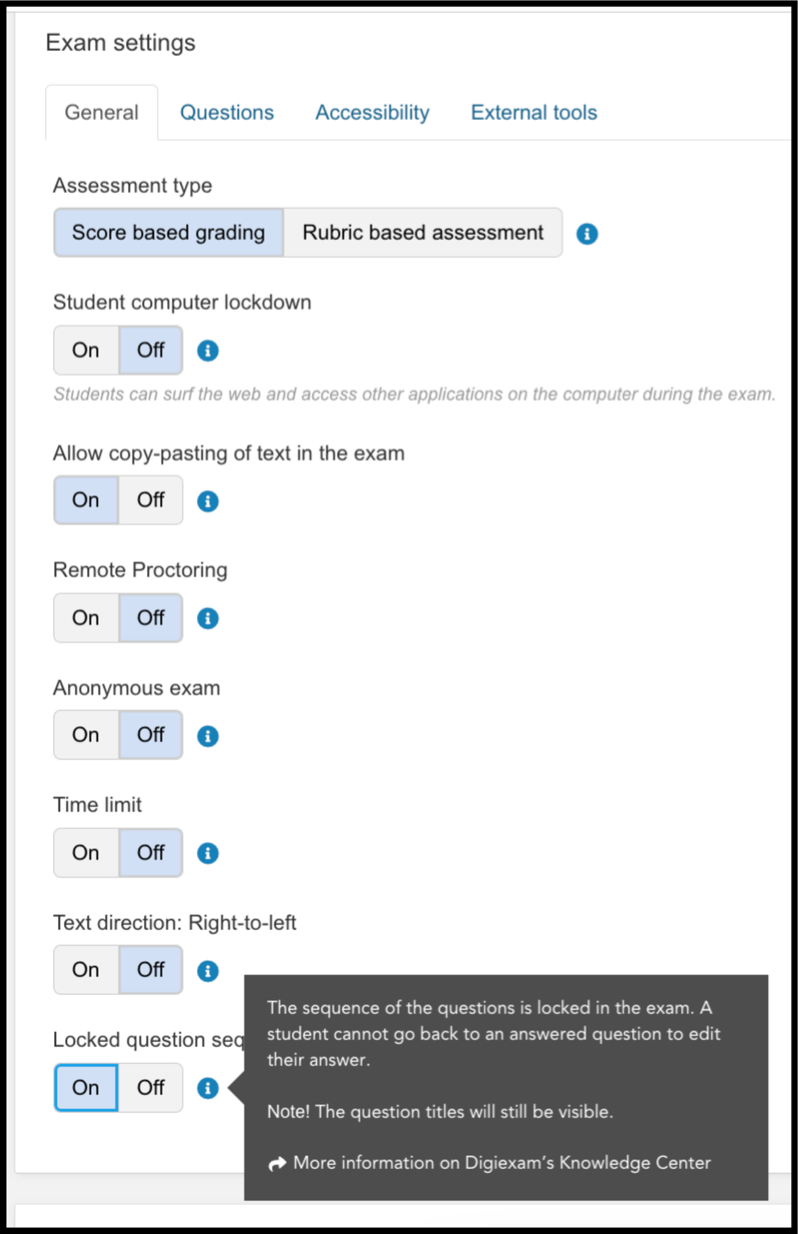Go to the External tools tab
Screen dimensions: 798x1234
point(534,113)
